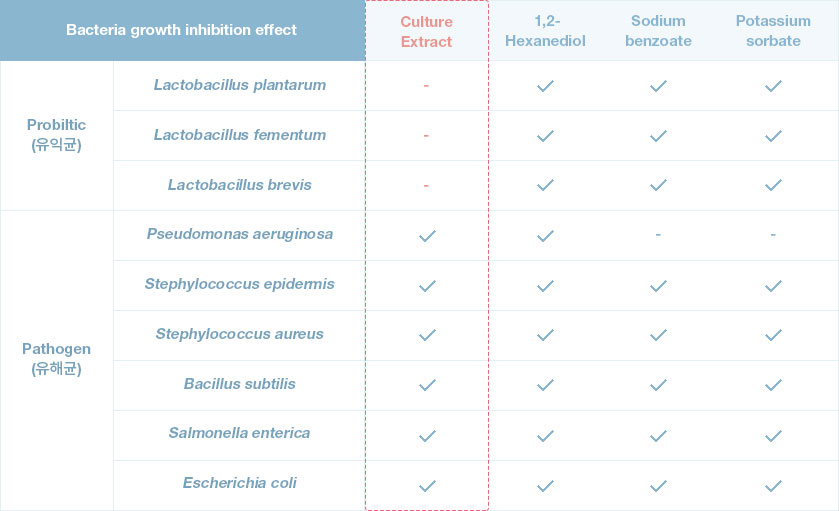Click the Culture Extract dash for Lactobacillus plantarum

tap(426, 86)
